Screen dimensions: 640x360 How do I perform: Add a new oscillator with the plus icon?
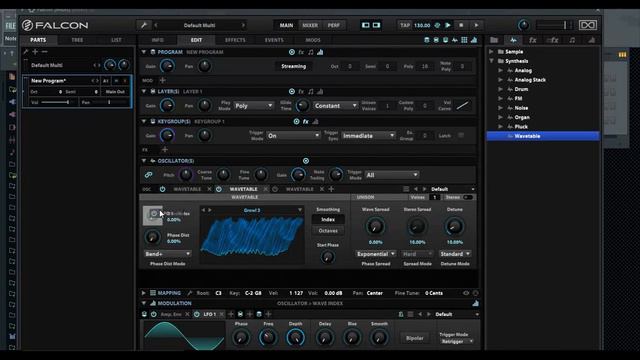pos(331,189)
